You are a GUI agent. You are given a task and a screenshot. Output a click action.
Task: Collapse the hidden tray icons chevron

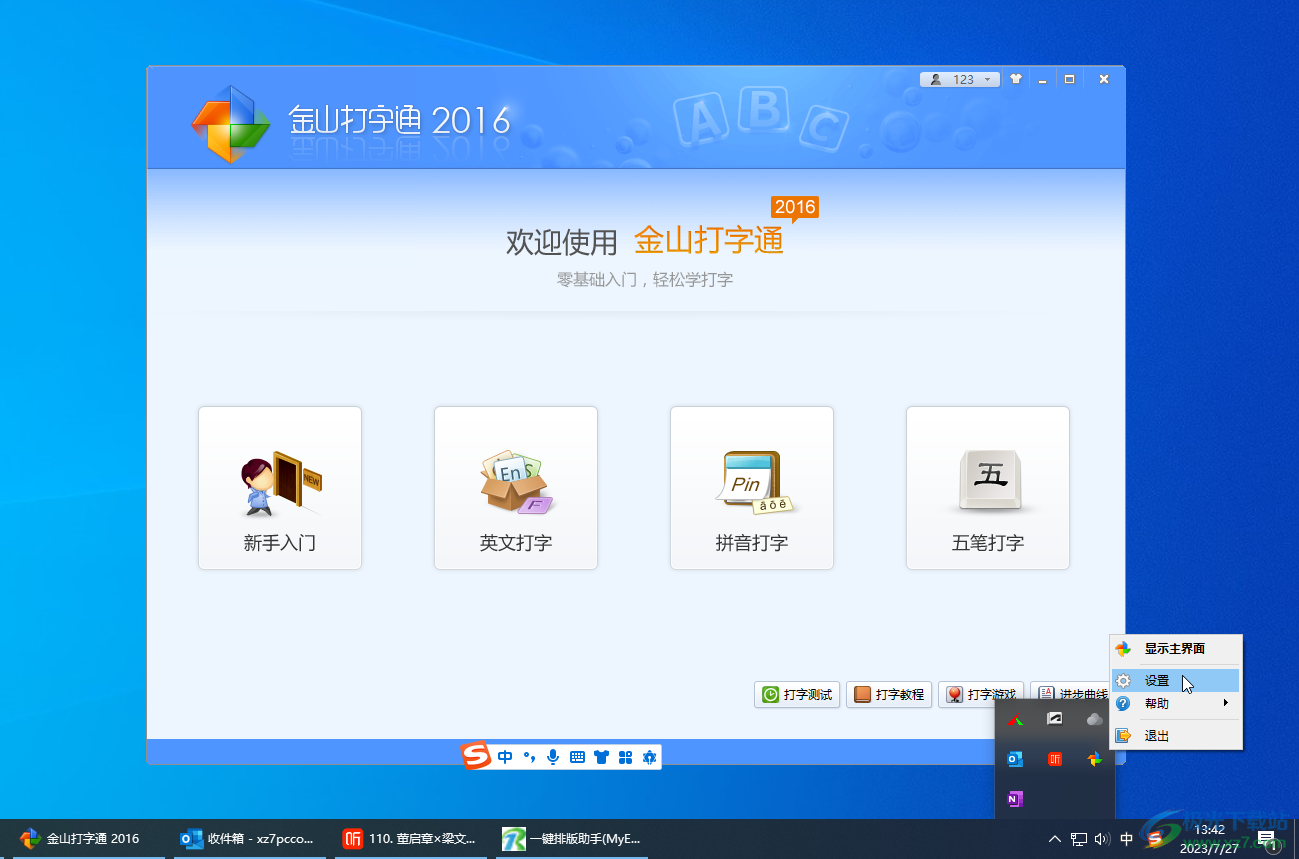click(x=1054, y=839)
